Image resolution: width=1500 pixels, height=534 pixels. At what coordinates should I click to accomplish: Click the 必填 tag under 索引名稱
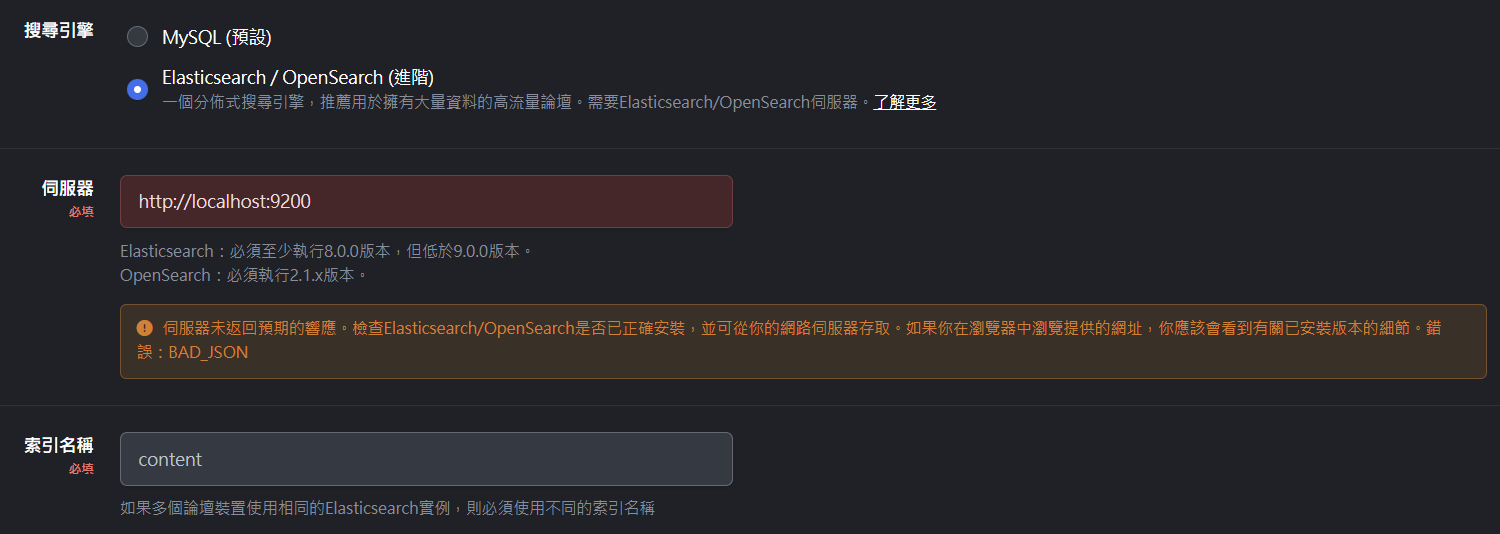(81, 469)
